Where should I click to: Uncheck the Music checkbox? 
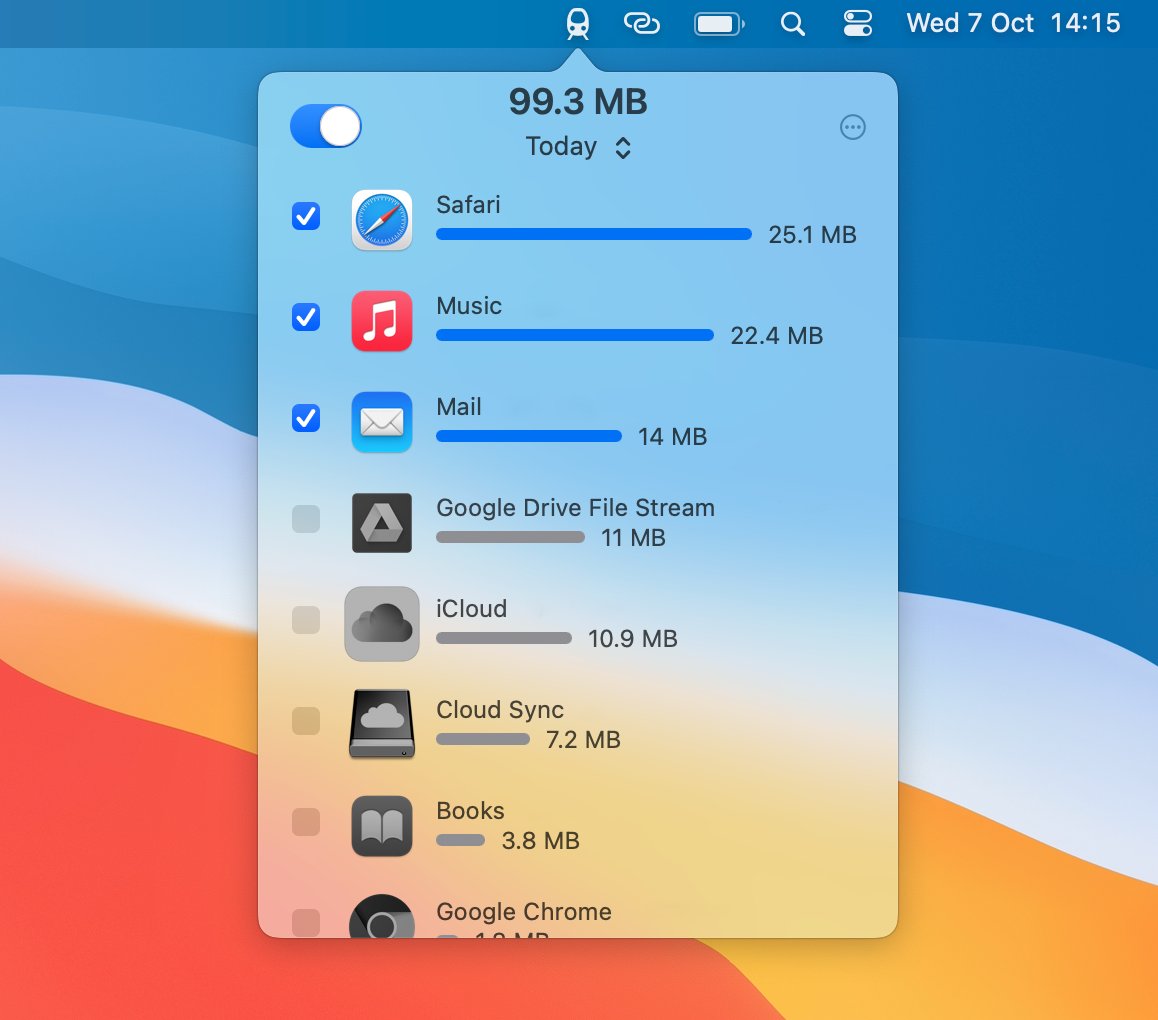coord(306,318)
